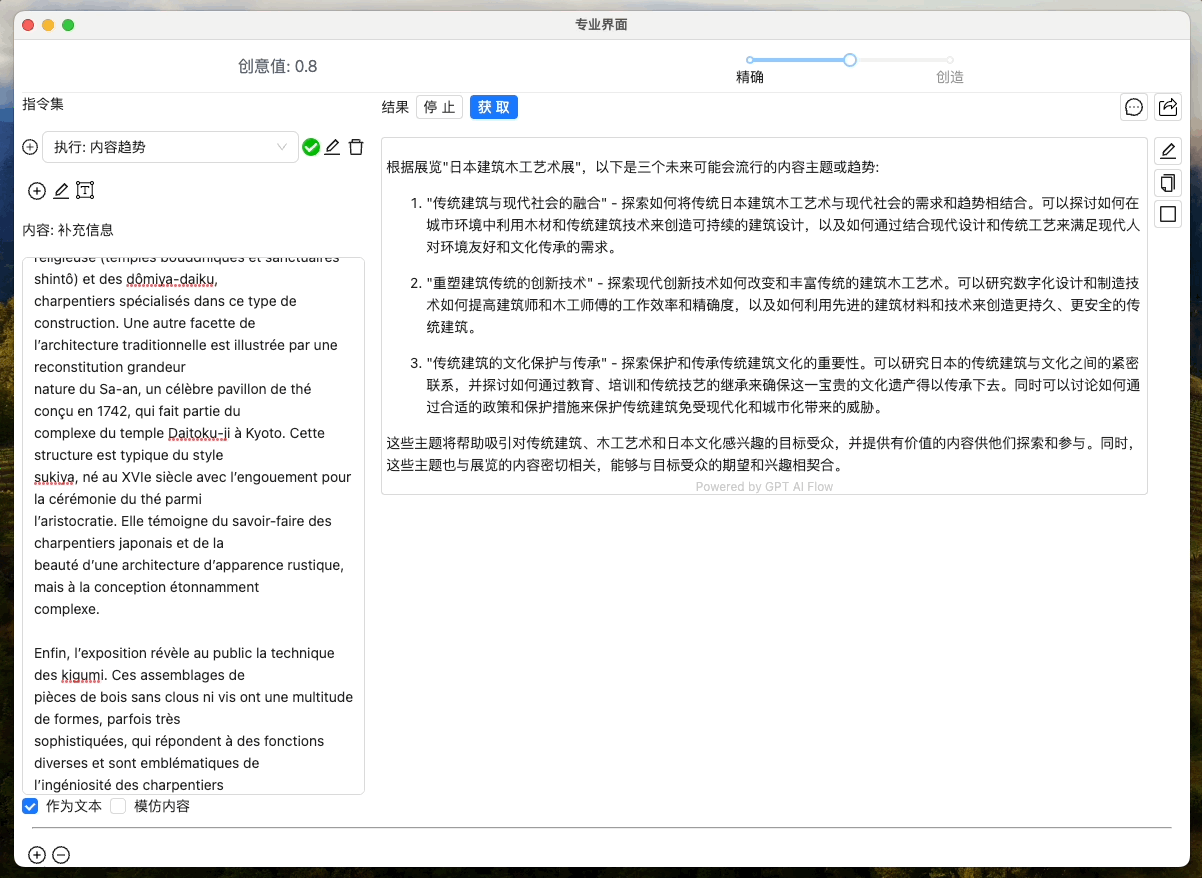Uncheck the 作为文本 checkbox
The height and width of the screenshot is (878, 1202).
pyautogui.click(x=30, y=806)
